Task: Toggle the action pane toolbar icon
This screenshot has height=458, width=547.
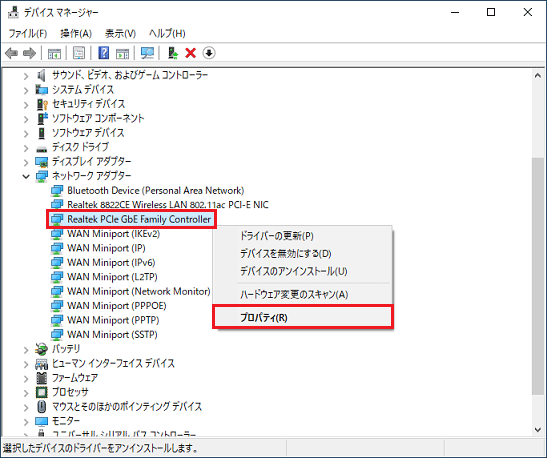Action: pos(122,53)
